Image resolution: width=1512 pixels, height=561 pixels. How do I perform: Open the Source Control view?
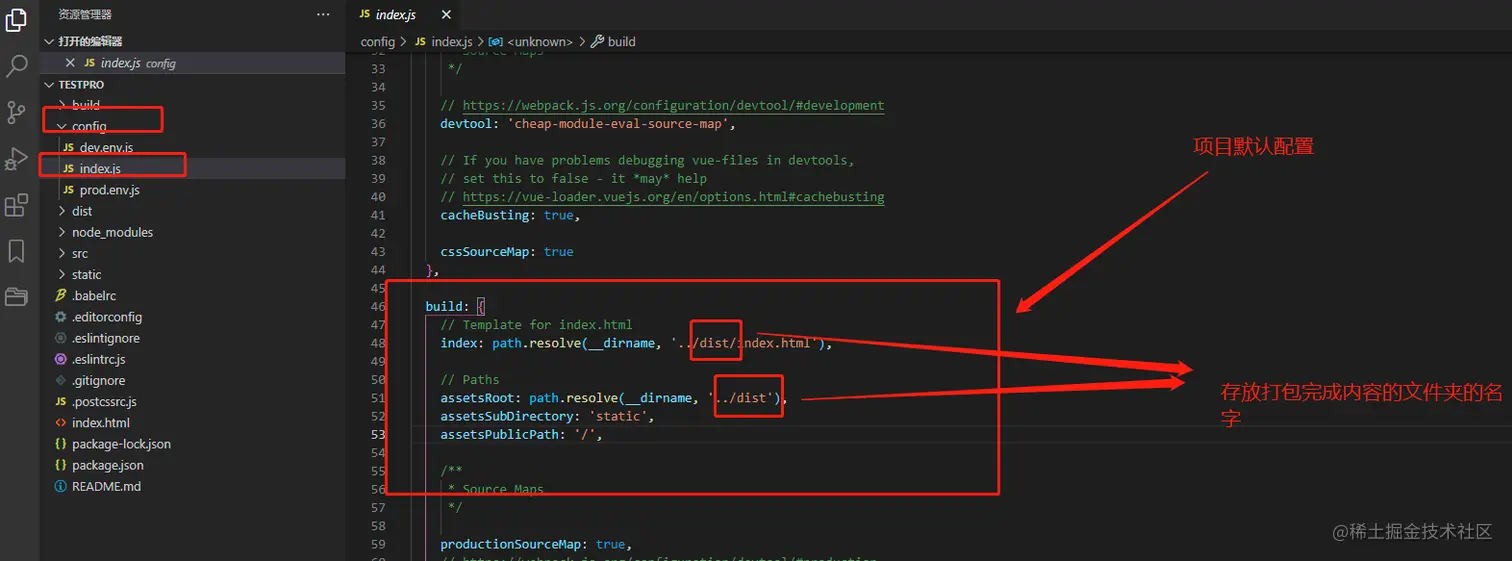(x=16, y=112)
